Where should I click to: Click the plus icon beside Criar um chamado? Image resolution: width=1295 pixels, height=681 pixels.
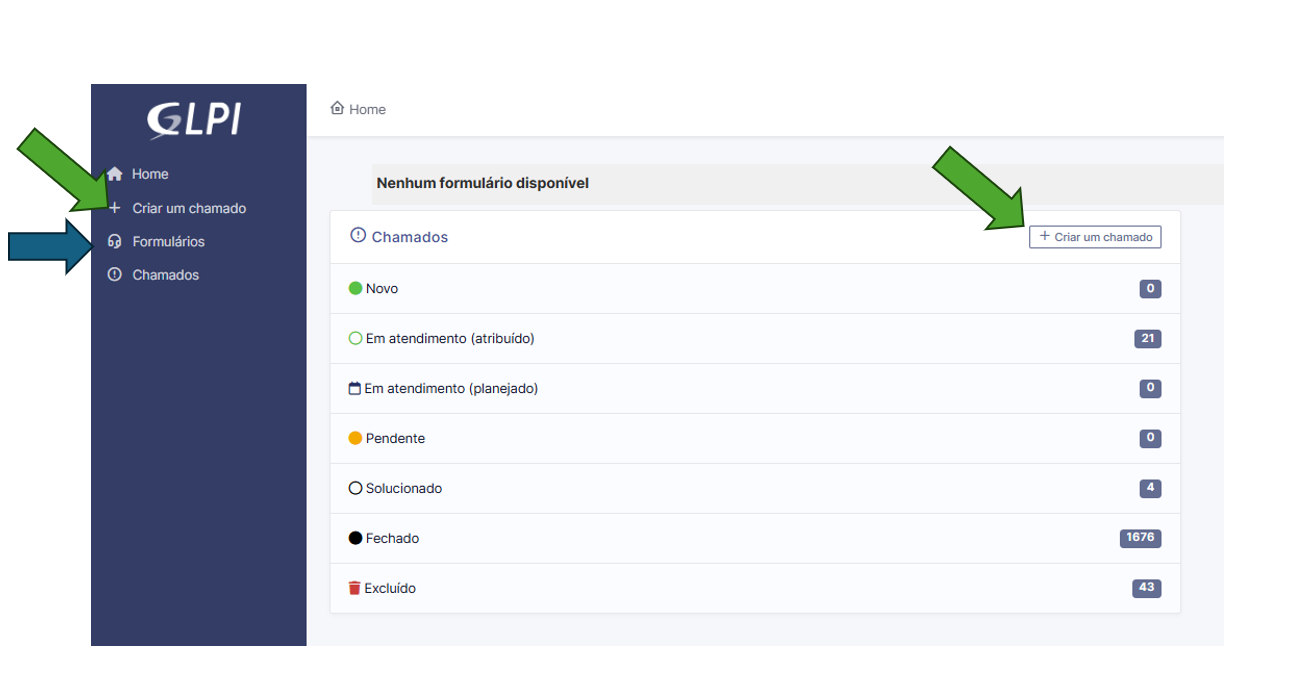pyautogui.click(x=114, y=208)
